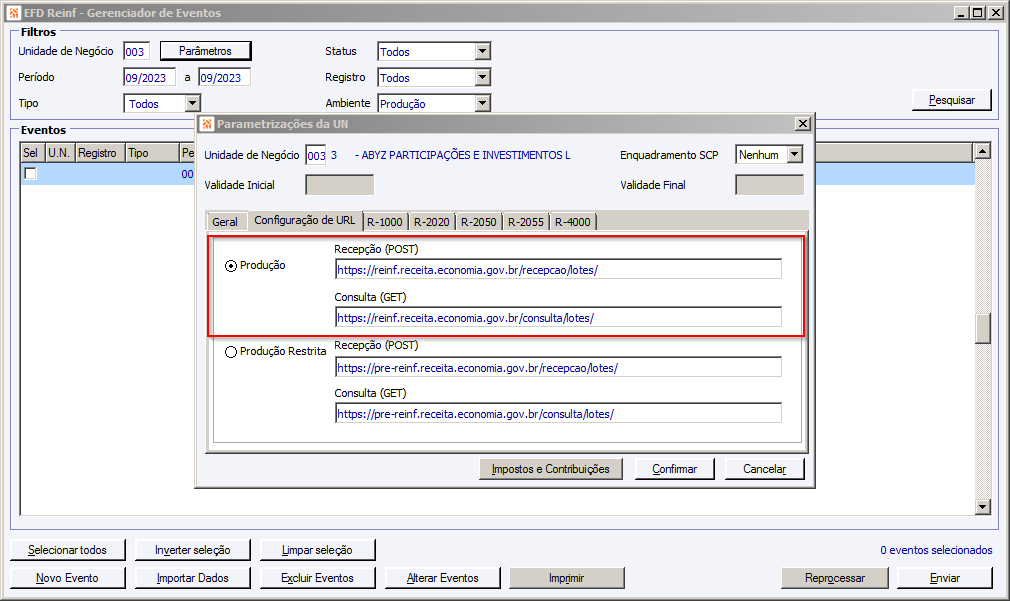
Task: Click Selecionar todos button
Action: tap(68, 550)
